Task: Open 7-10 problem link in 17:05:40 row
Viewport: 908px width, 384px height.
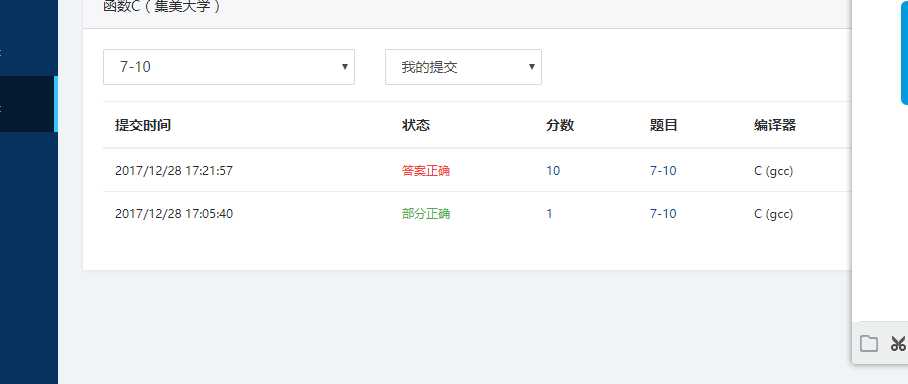Action: click(663, 214)
